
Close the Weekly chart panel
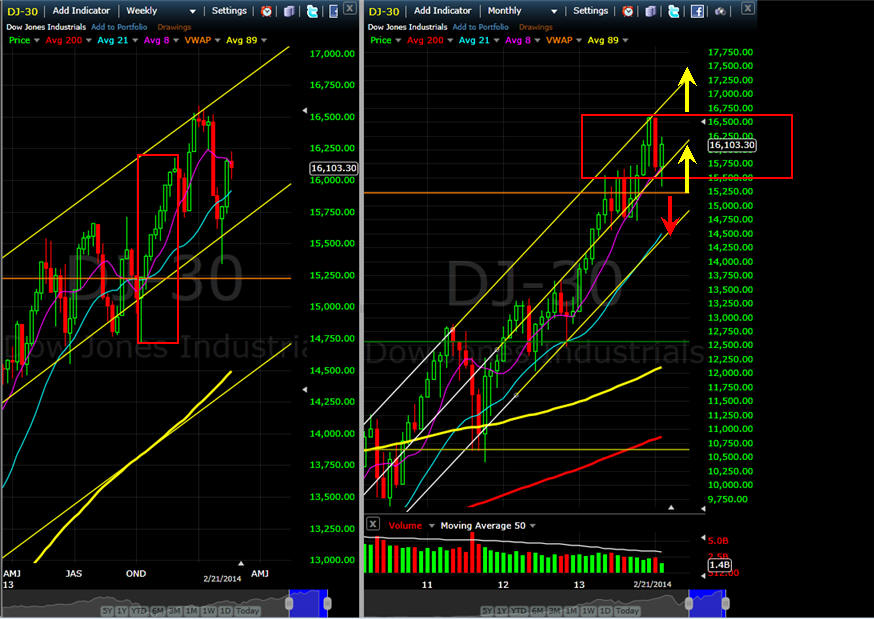point(349,8)
